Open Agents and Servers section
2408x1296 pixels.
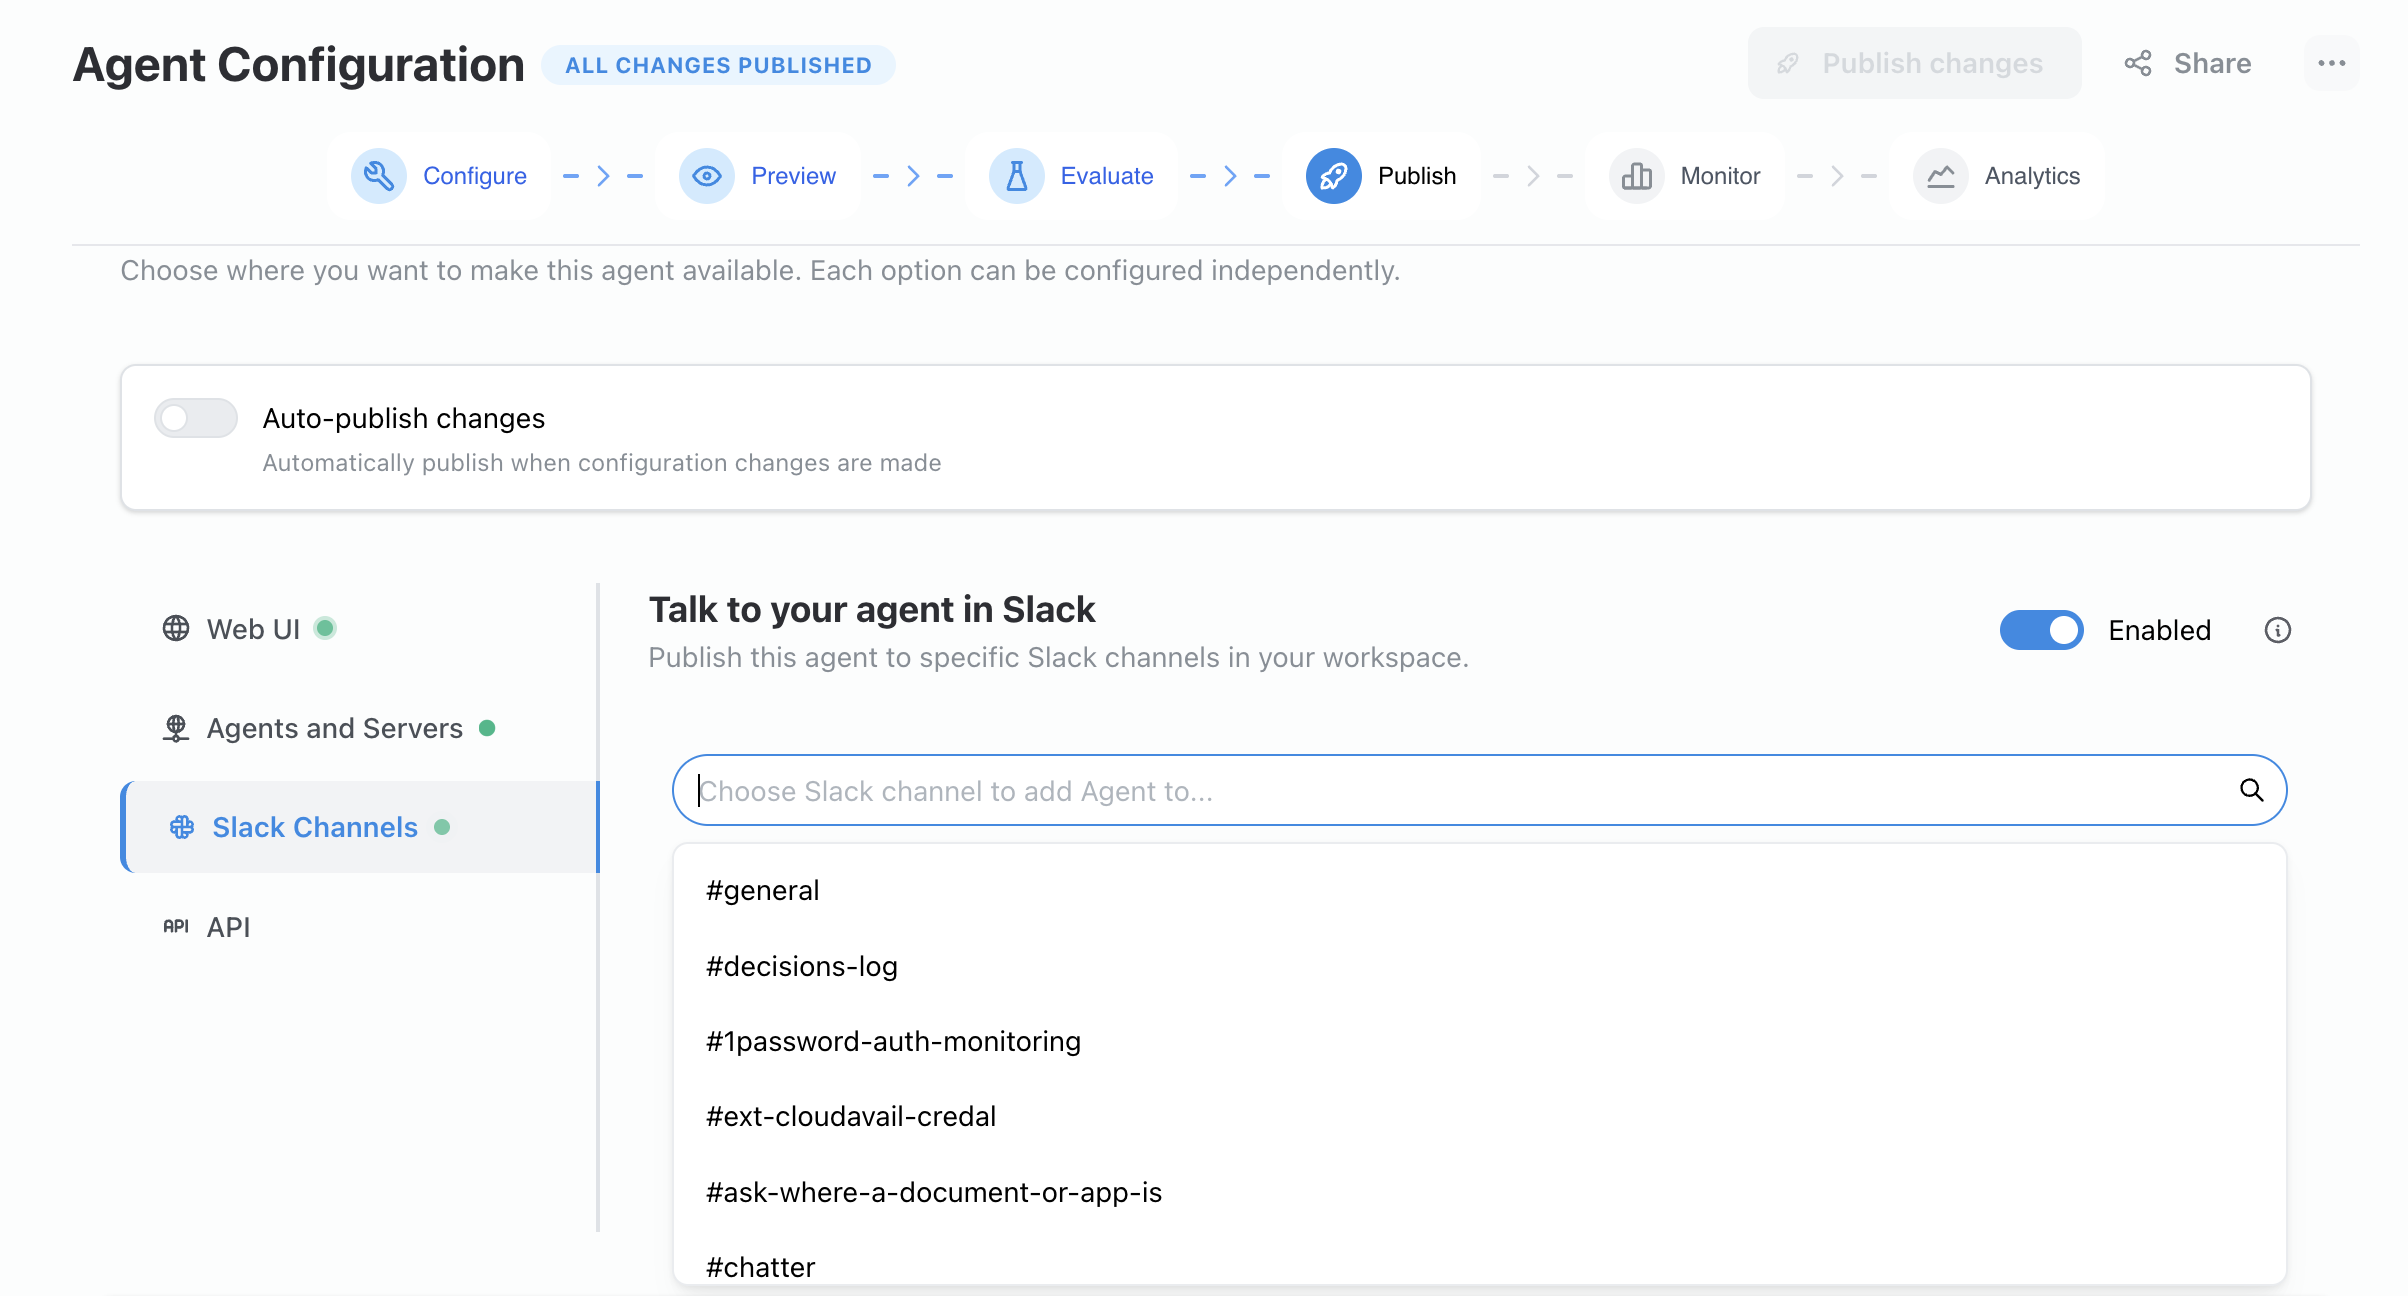tap(334, 728)
